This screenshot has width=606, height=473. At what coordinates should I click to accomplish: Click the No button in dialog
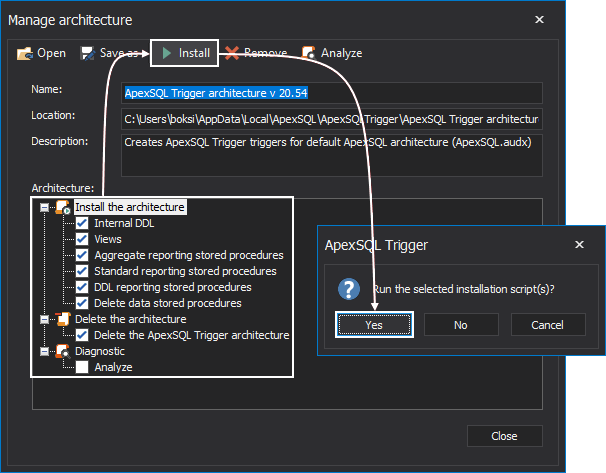point(461,325)
